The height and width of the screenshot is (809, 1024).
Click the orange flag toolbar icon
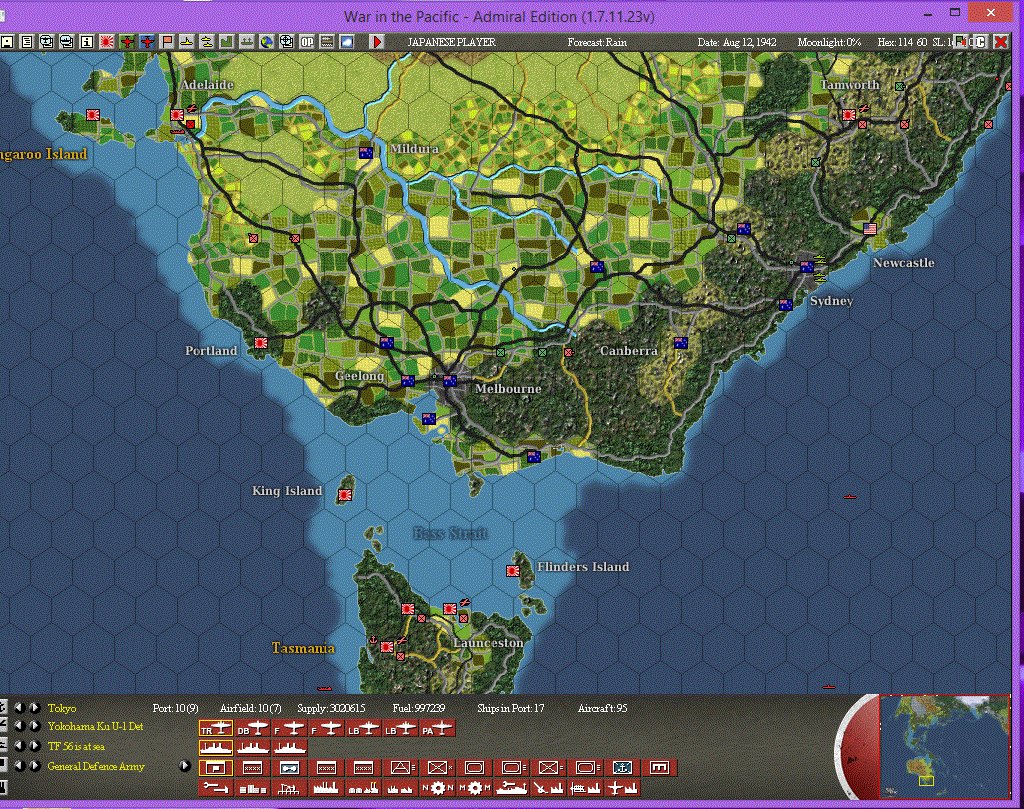[167, 42]
